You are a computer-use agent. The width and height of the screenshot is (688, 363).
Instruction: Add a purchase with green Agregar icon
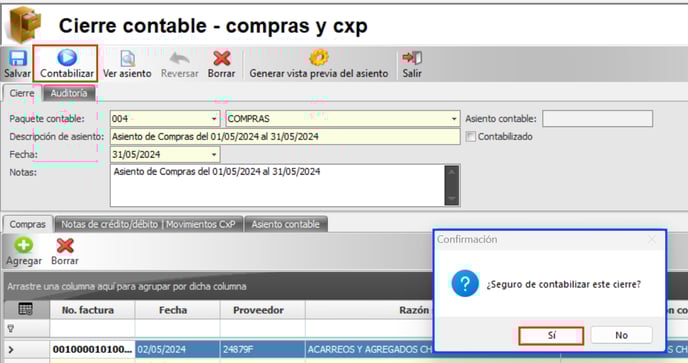(24, 245)
